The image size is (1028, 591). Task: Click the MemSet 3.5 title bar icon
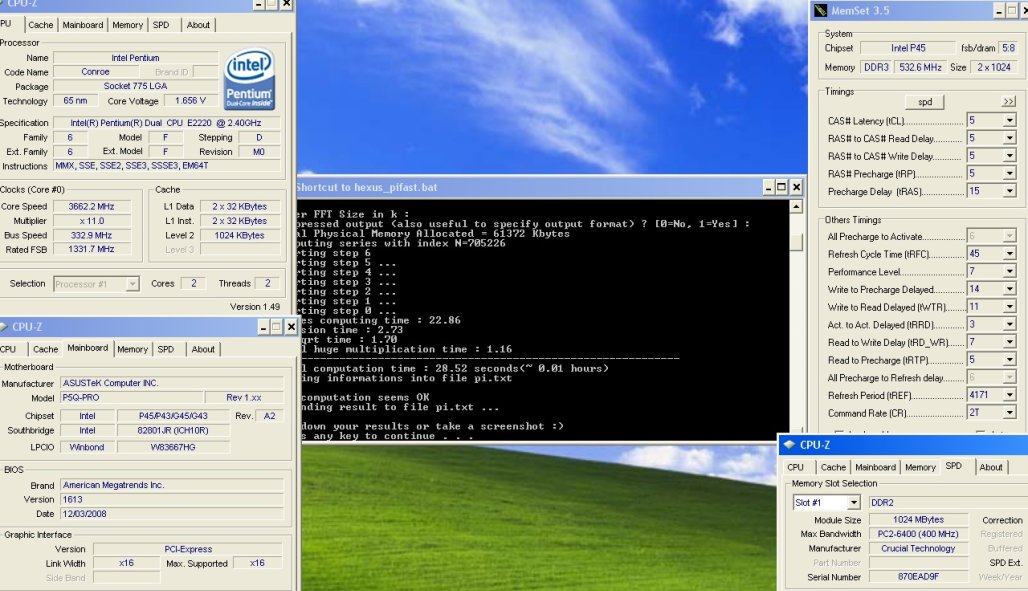[x=820, y=10]
